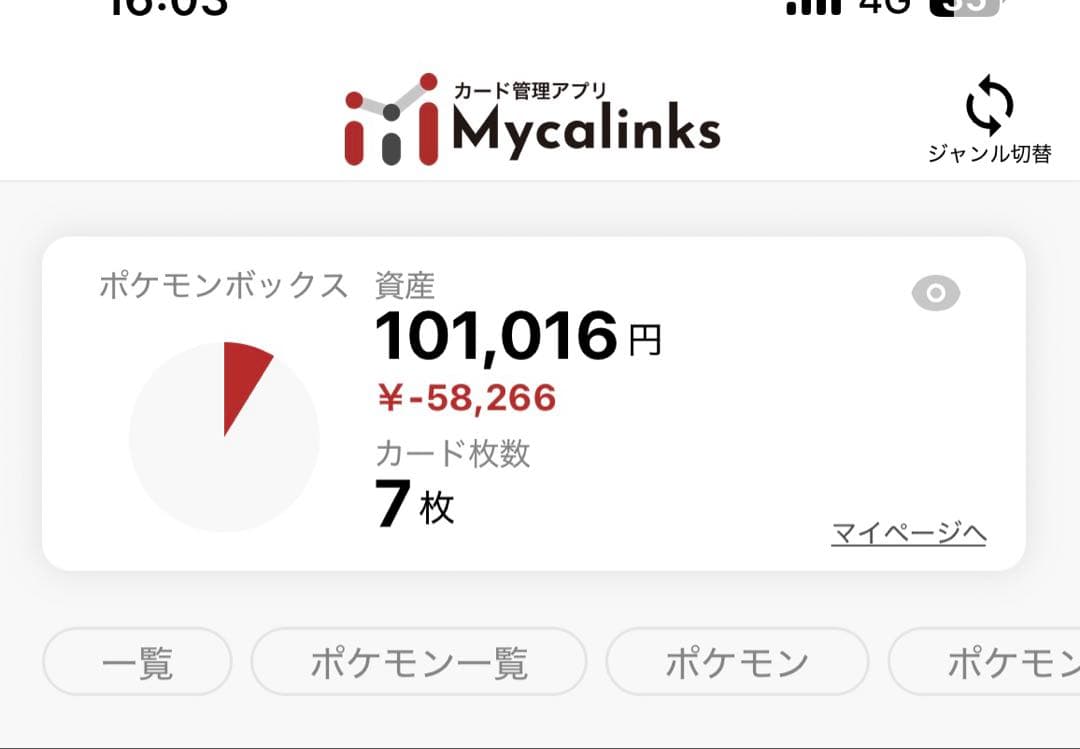This screenshot has width=1080, height=749.
Task: Open the マイページへ link
Action: [x=909, y=534]
